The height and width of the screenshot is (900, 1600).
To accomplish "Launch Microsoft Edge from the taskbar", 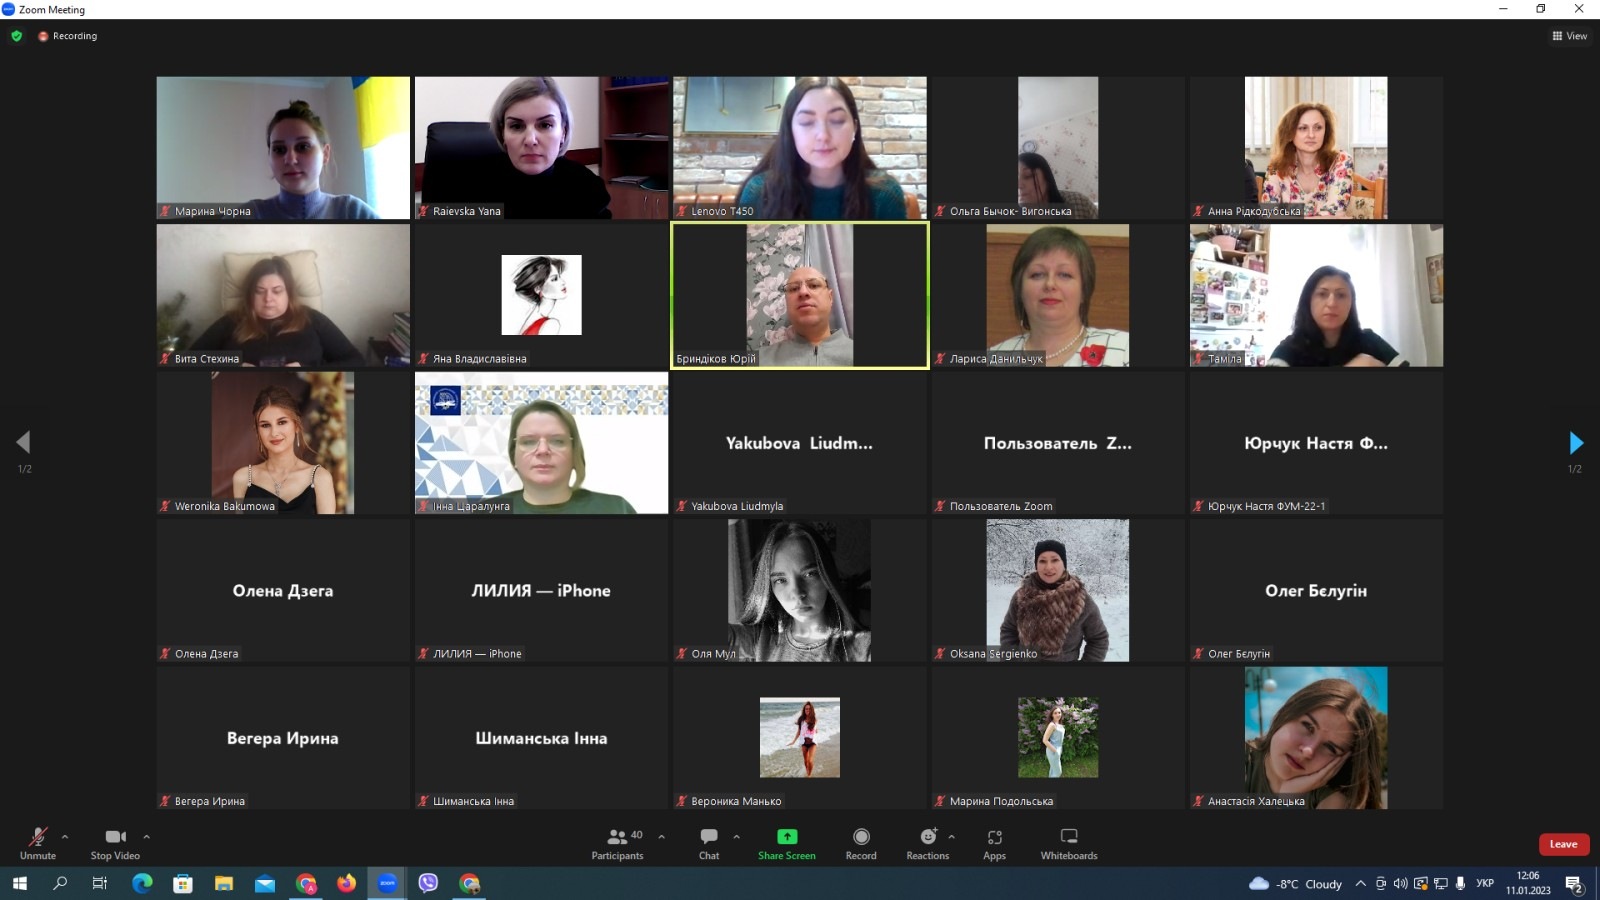I will click(x=142, y=883).
